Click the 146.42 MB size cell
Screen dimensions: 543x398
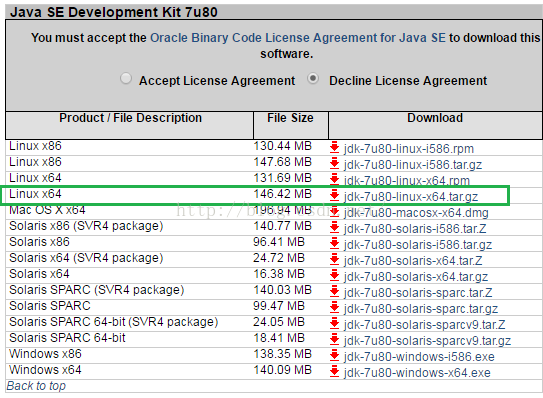click(x=283, y=194)
